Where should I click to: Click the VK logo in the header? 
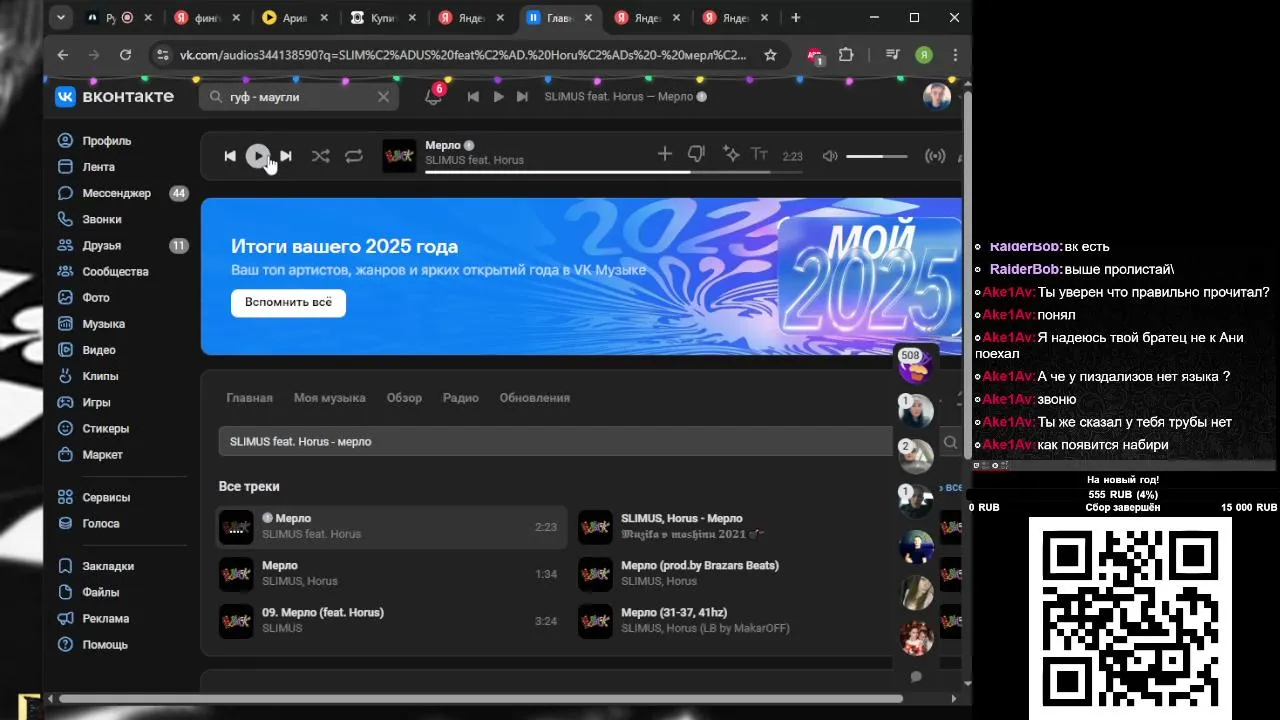[x=114, y=96]
